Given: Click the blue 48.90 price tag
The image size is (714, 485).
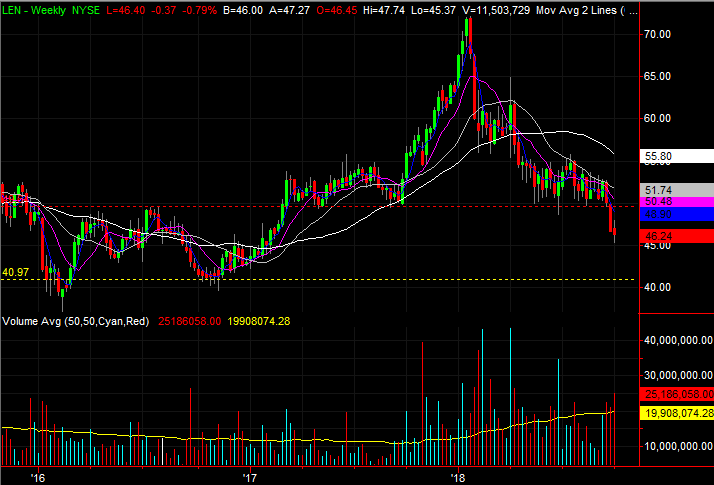Looking at the screenshot, I should pyautogui.click(x=677, y=214).
